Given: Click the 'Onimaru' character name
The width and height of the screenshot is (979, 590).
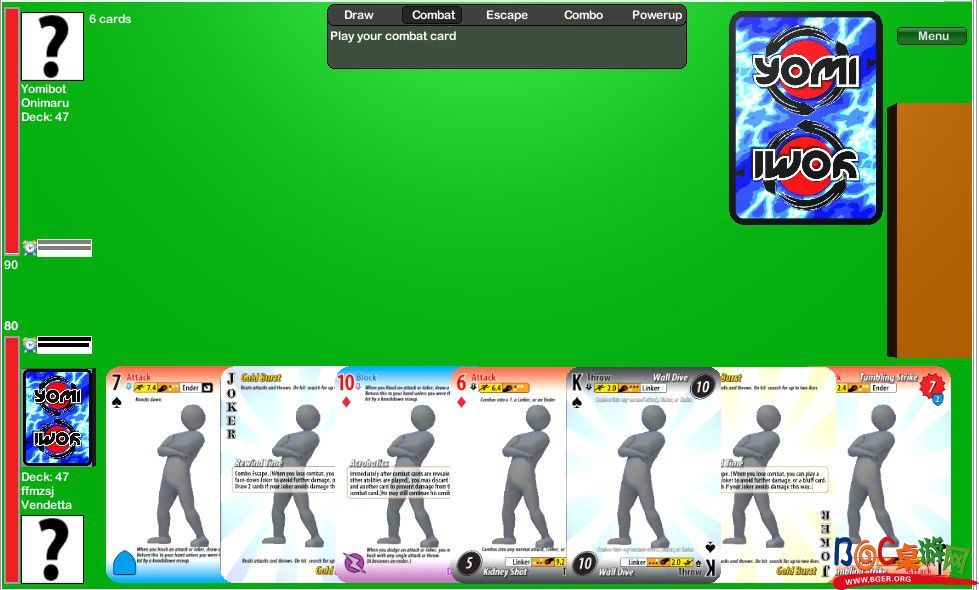Looking at the screenshot, I should [45, 103].
